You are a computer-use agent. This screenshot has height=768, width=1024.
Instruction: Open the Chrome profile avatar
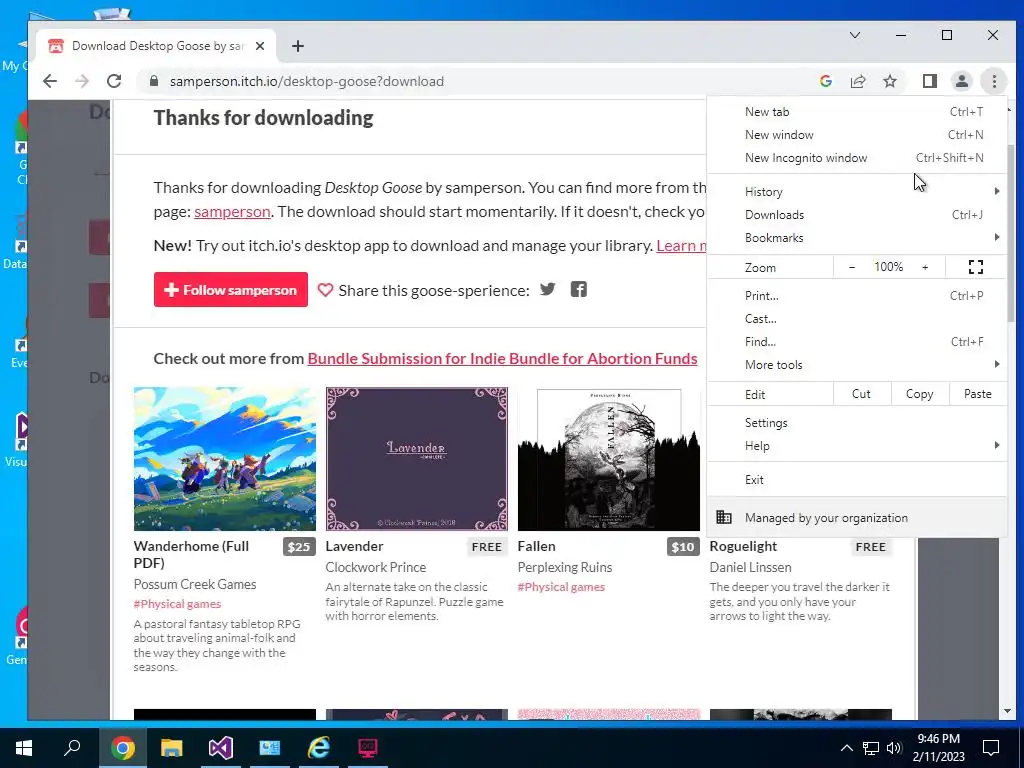(961, 81)
